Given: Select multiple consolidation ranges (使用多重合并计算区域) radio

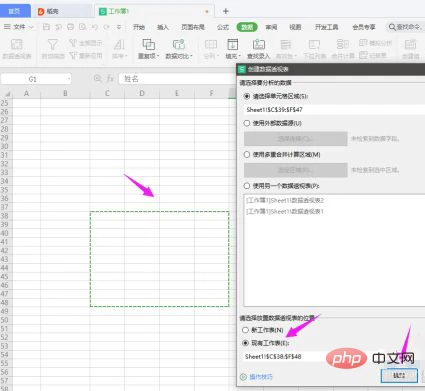Looking at the screenshot, I should pos(247,155).
